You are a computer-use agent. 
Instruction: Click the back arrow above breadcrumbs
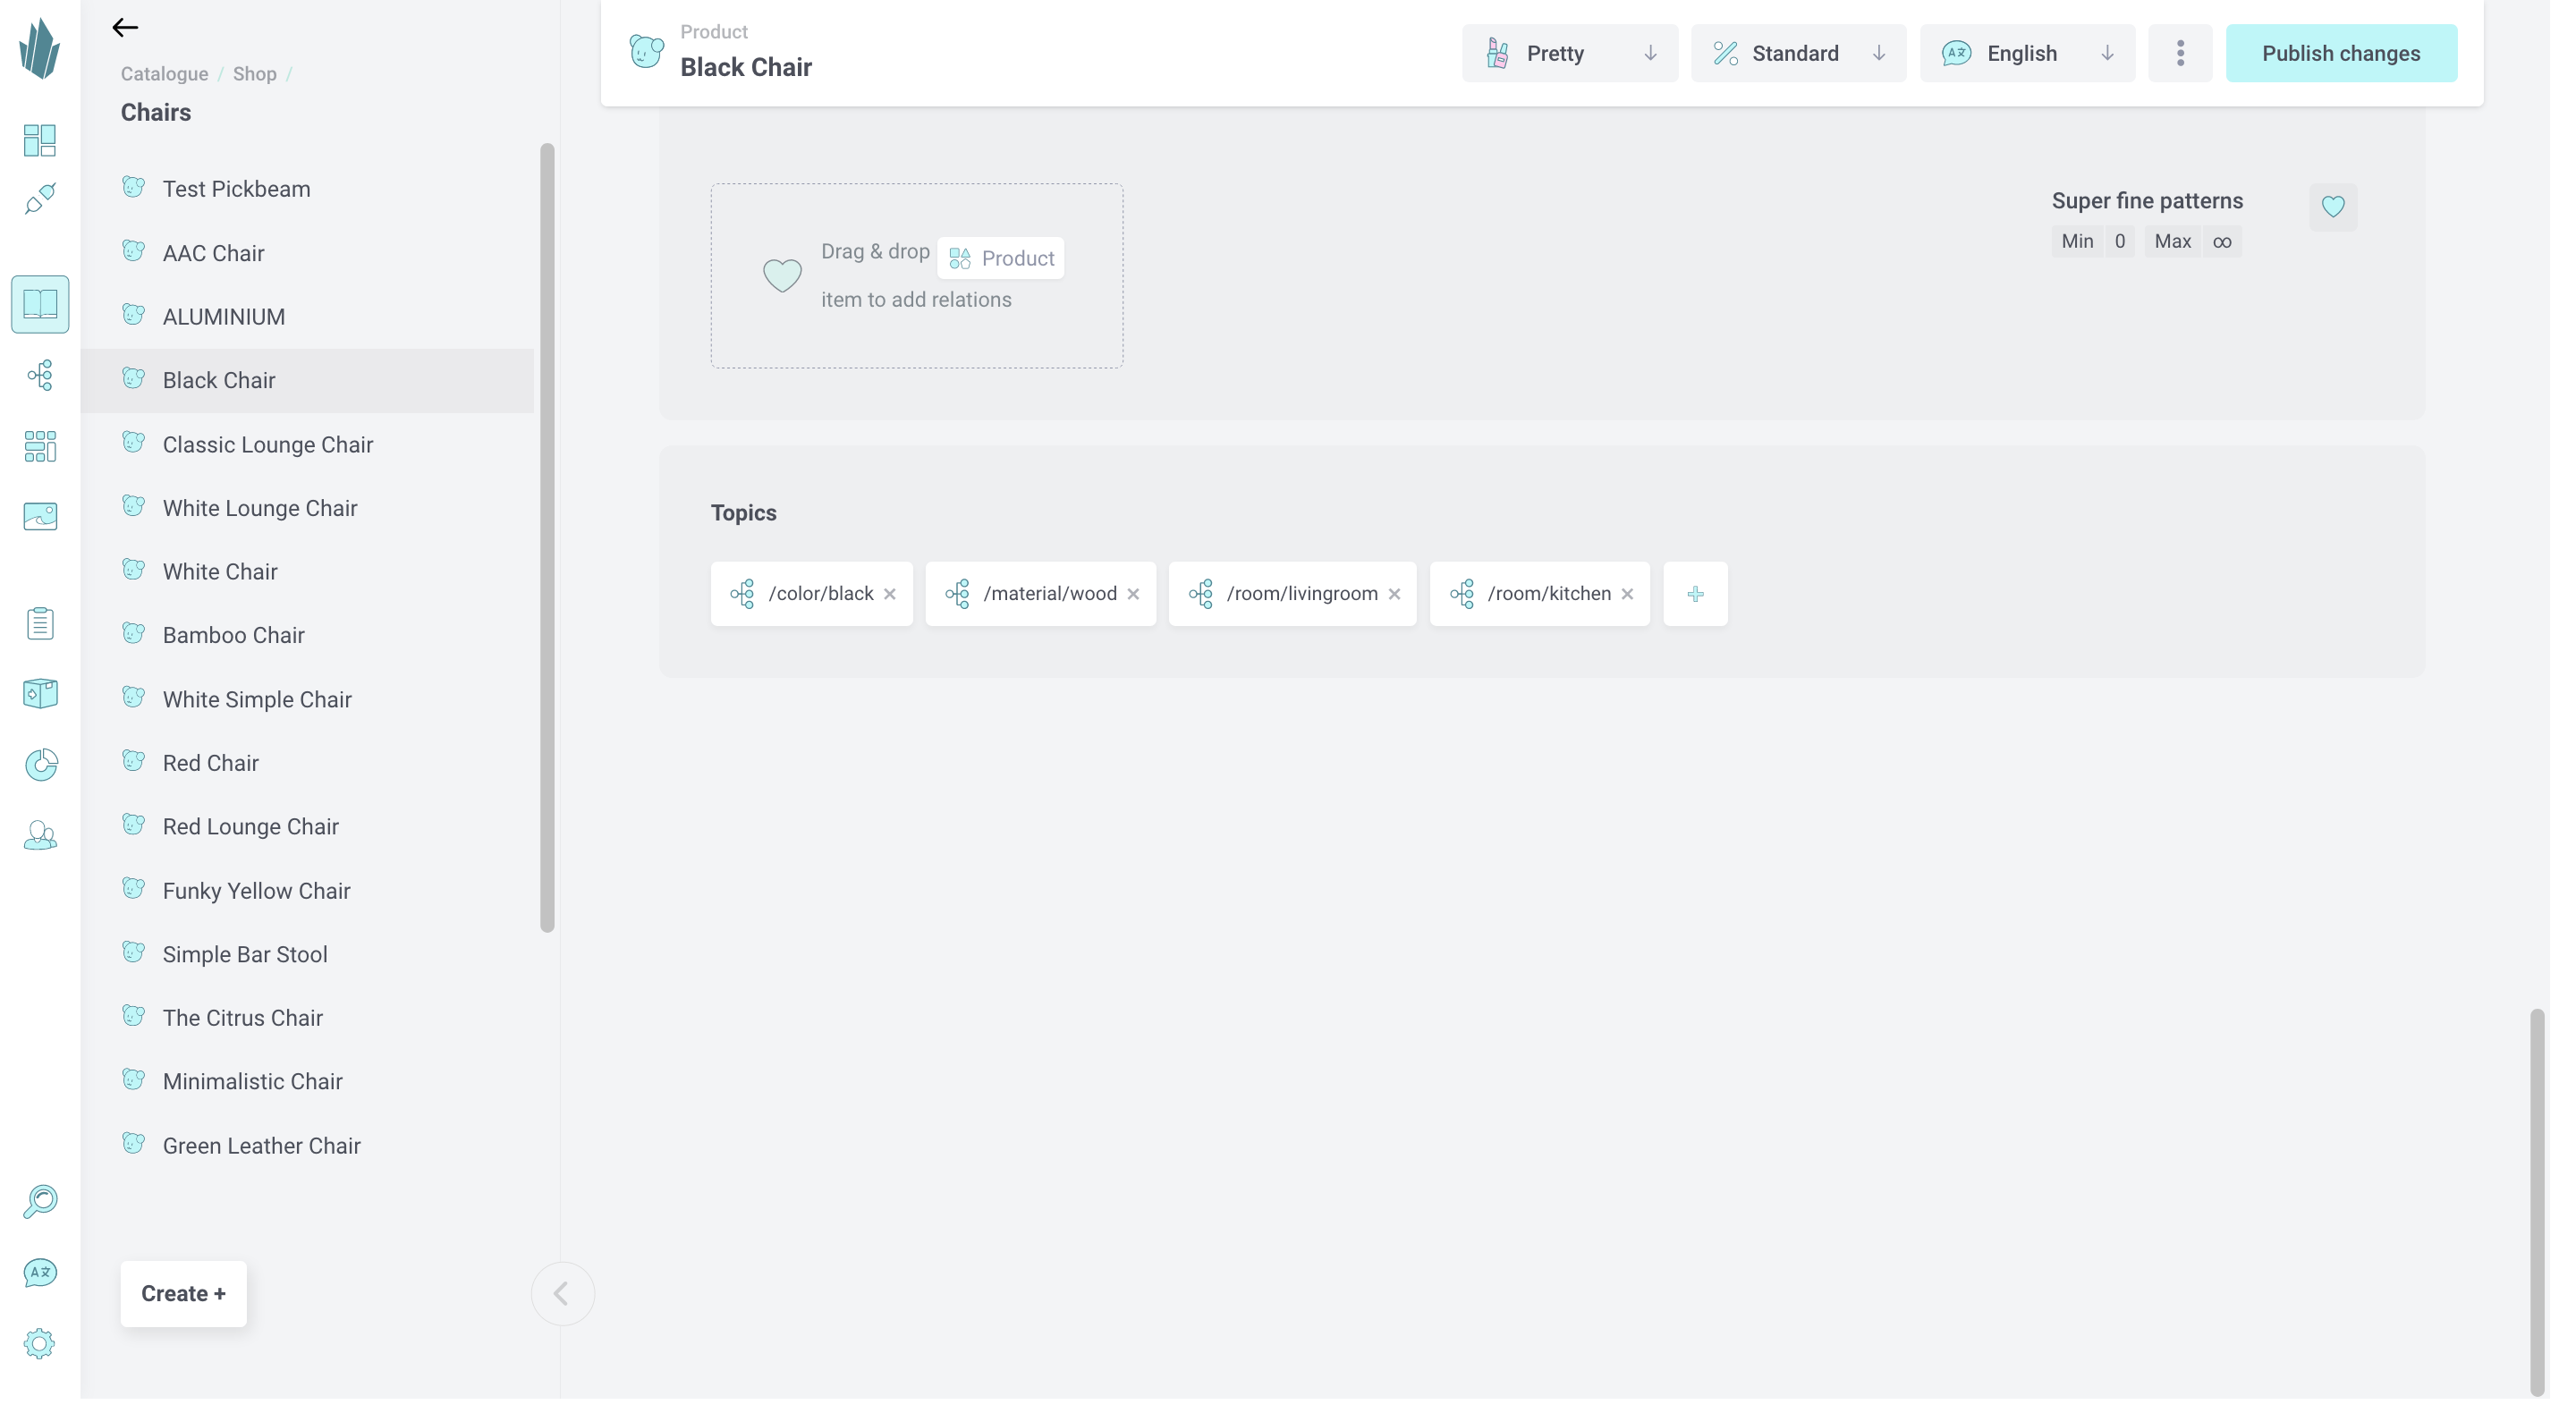pyautogui.click(x=125, y=28)
